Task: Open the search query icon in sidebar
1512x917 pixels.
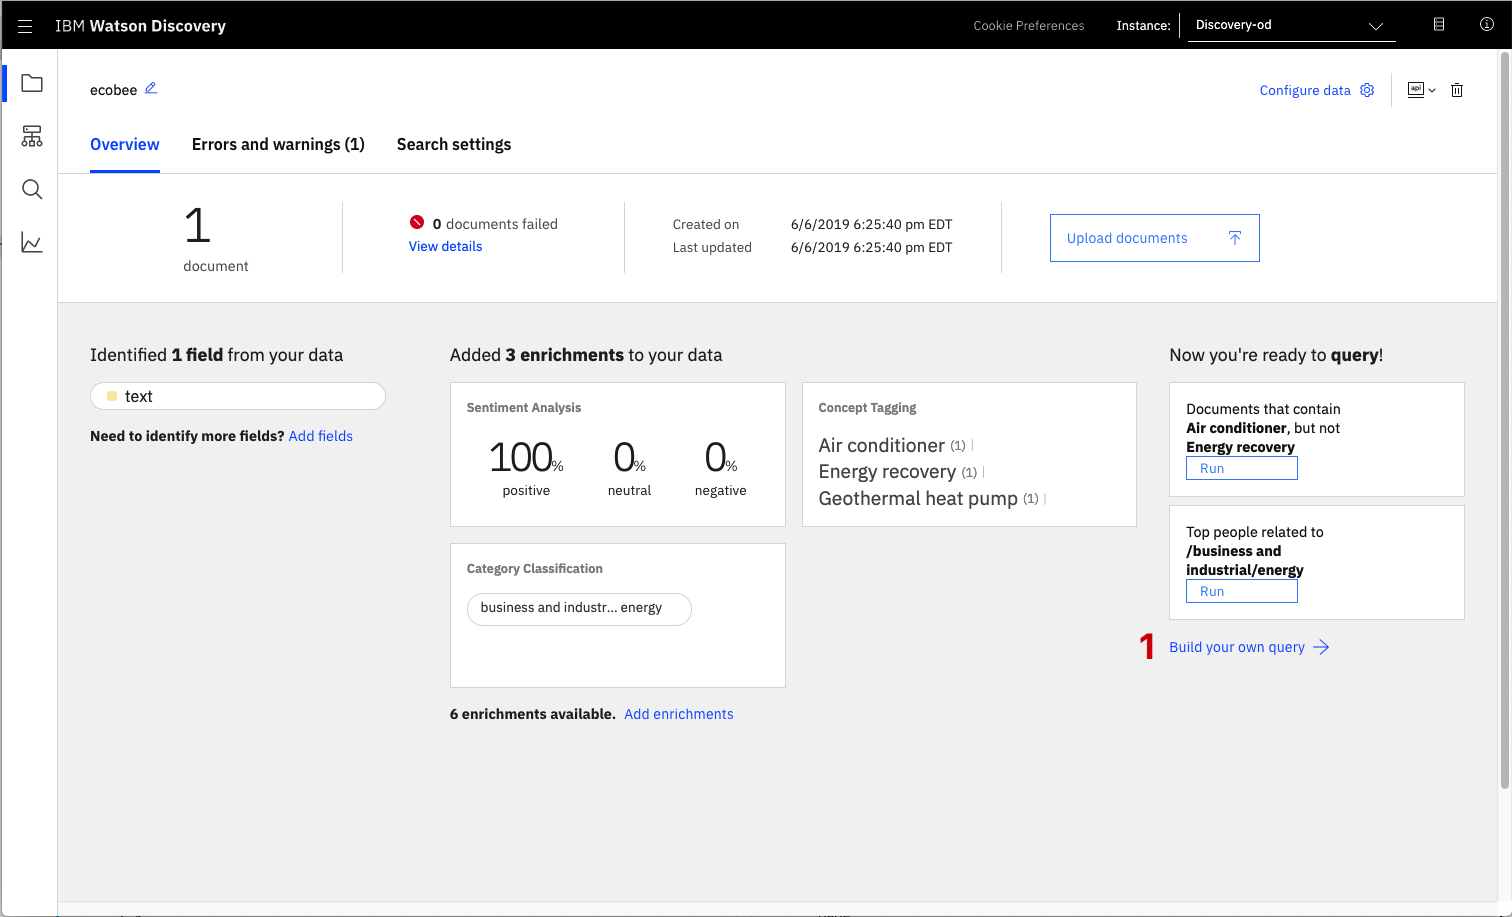Action: point(32,189)
